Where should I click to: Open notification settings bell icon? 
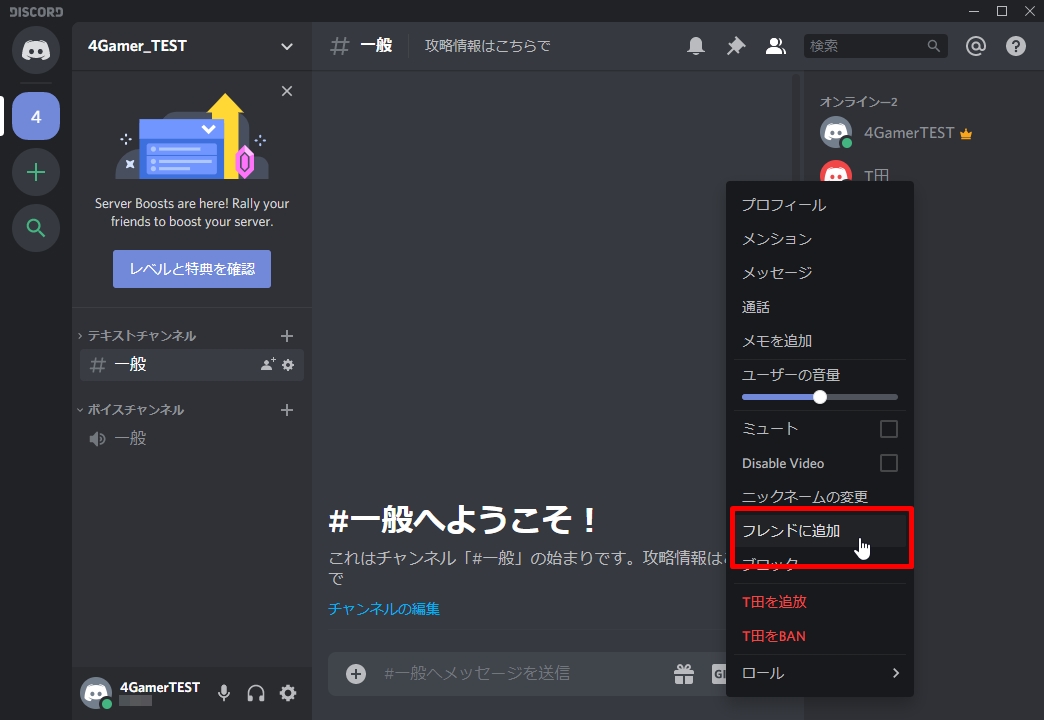click(696, 46)
